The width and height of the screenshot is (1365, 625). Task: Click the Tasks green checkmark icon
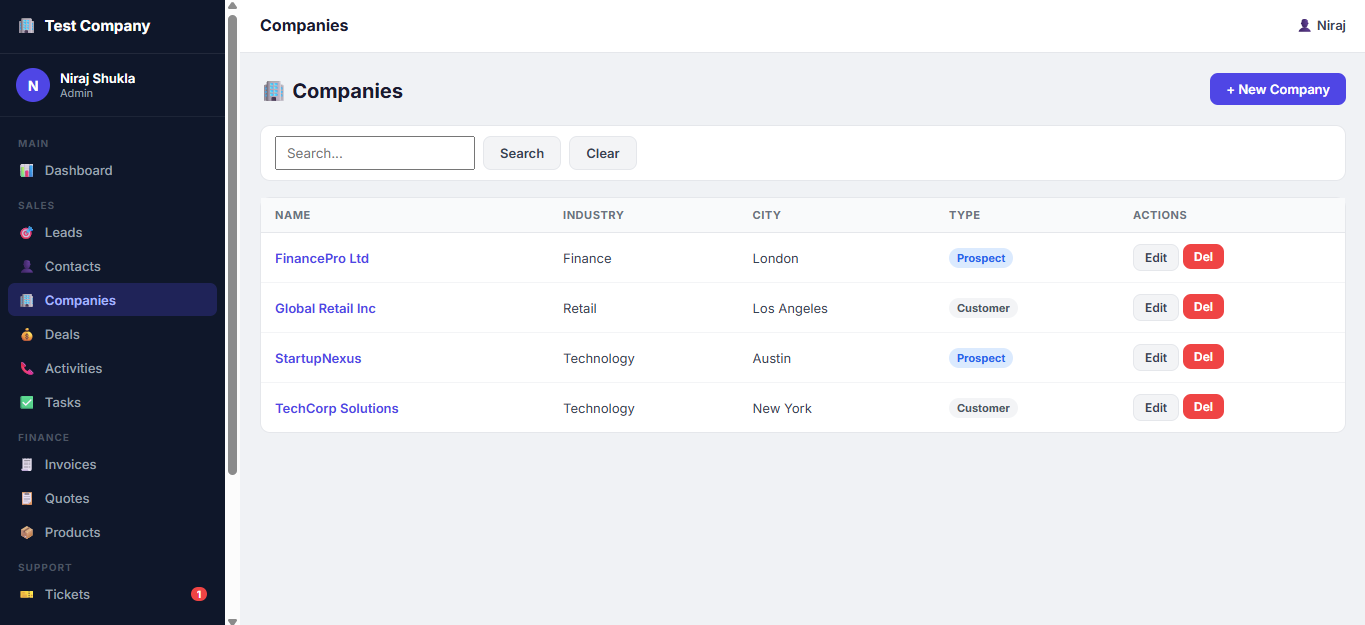(27, 403)
